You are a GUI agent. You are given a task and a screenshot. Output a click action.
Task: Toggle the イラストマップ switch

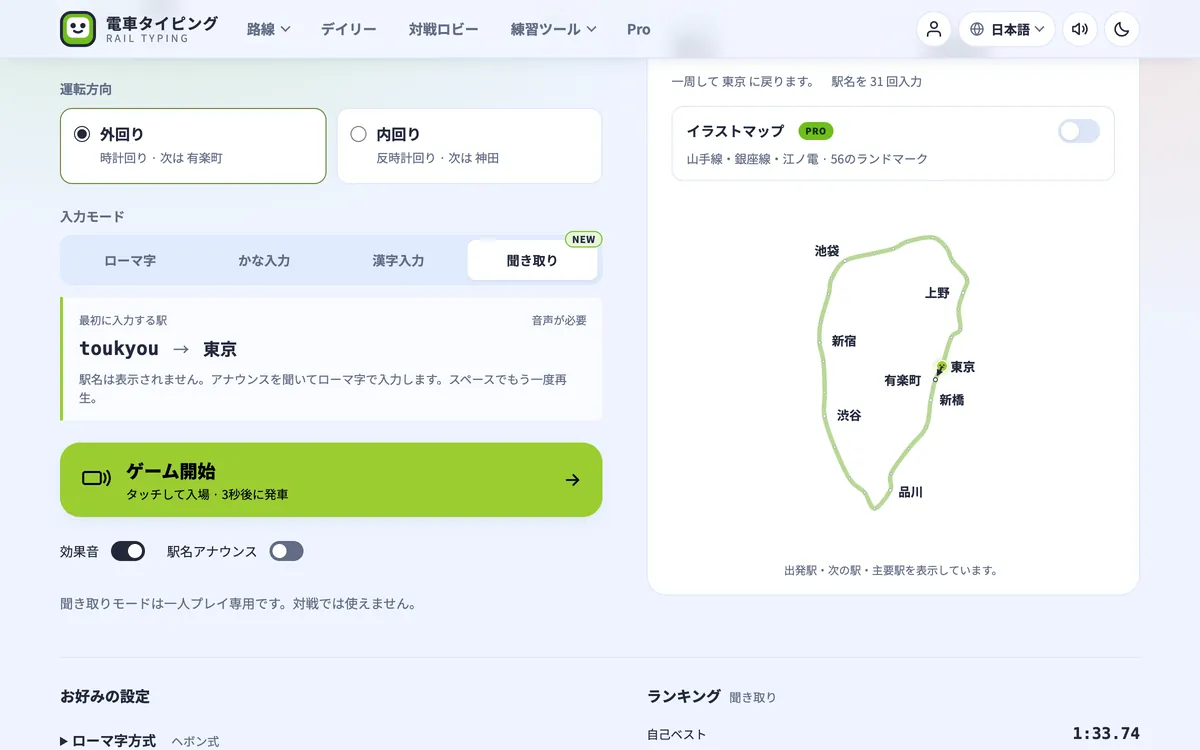pos(1079,131)
